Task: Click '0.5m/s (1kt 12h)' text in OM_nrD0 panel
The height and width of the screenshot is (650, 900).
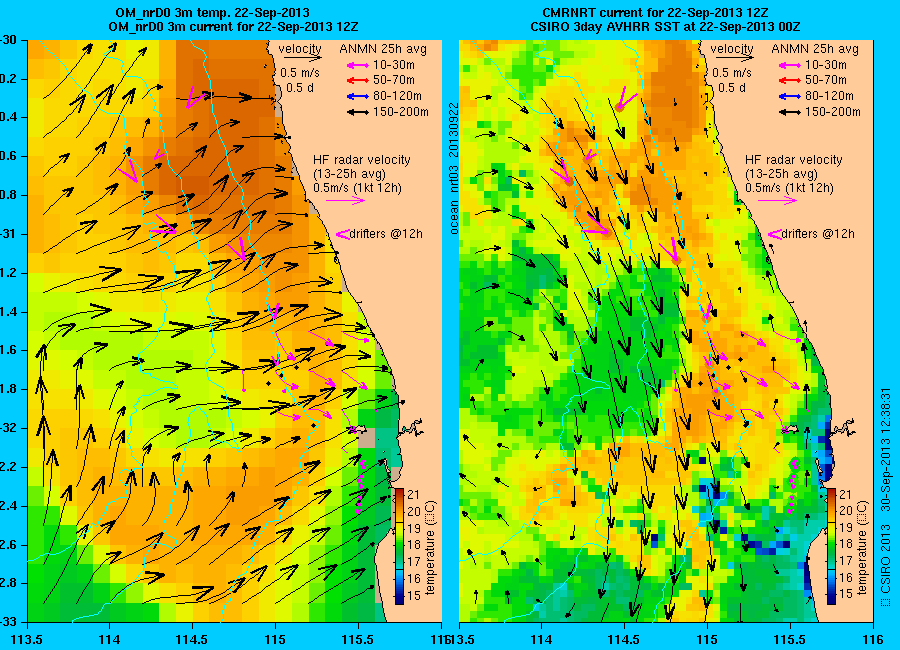Action: 358,188
